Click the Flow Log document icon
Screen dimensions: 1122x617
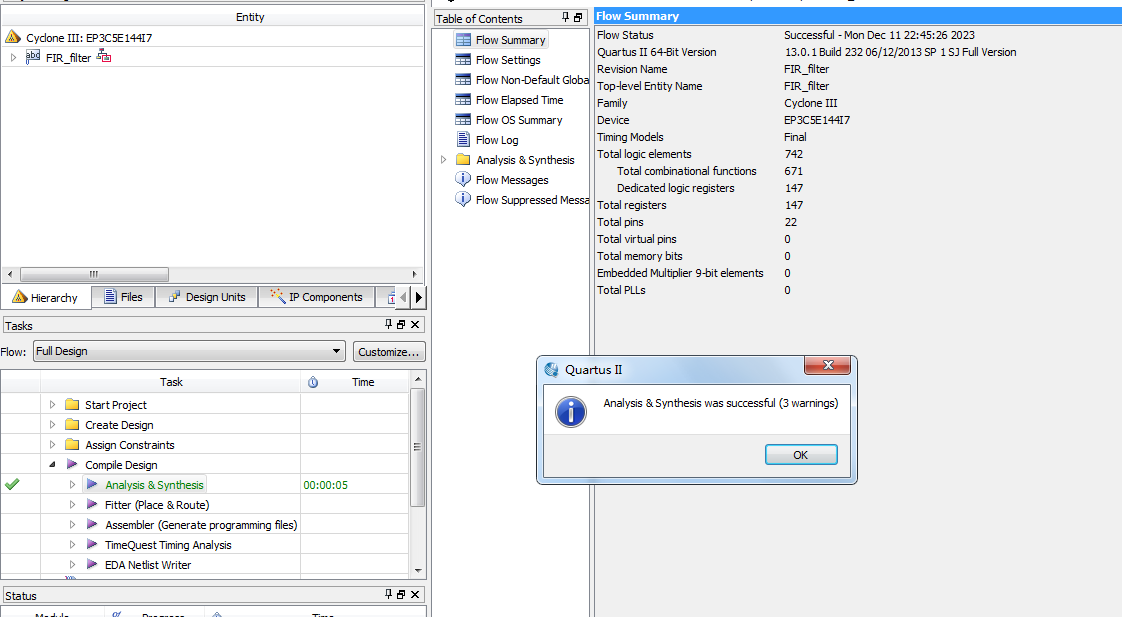click(x=463, y=140)
